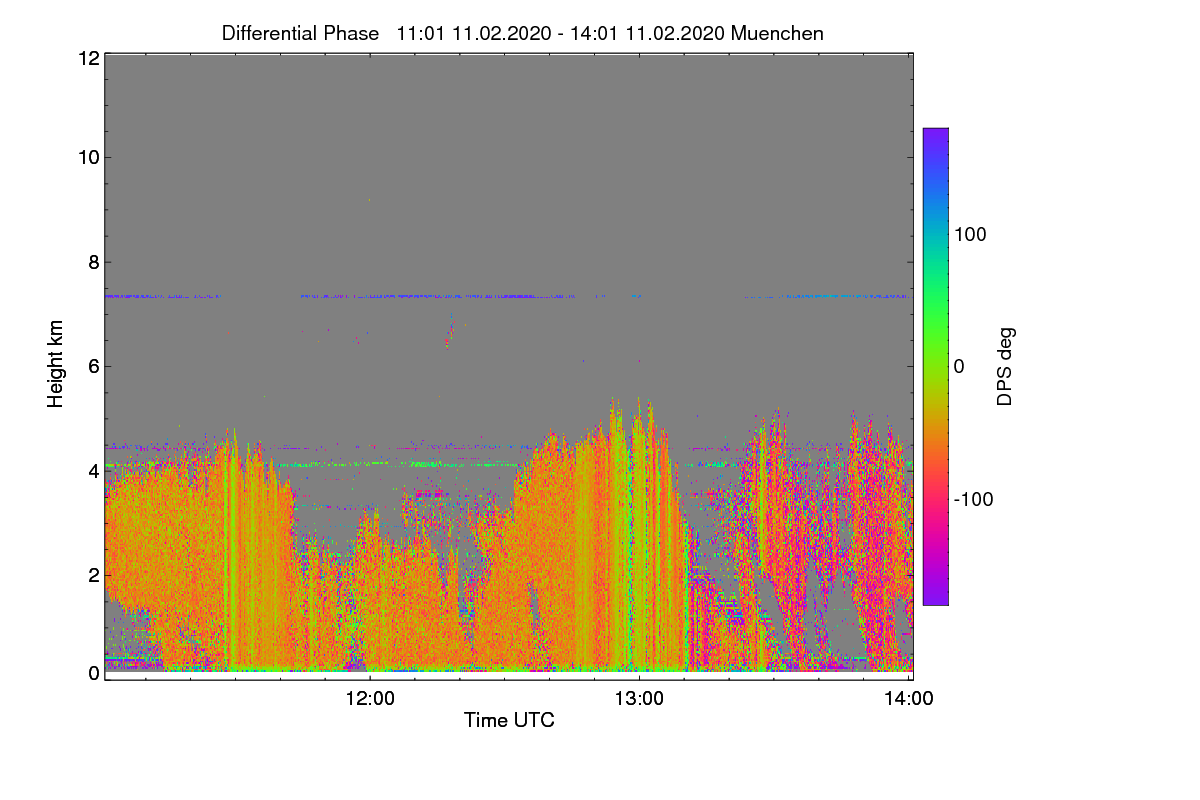The image size is (1200, 800).
Task: Click the 8 km height tick label
Action: point(92,262)
